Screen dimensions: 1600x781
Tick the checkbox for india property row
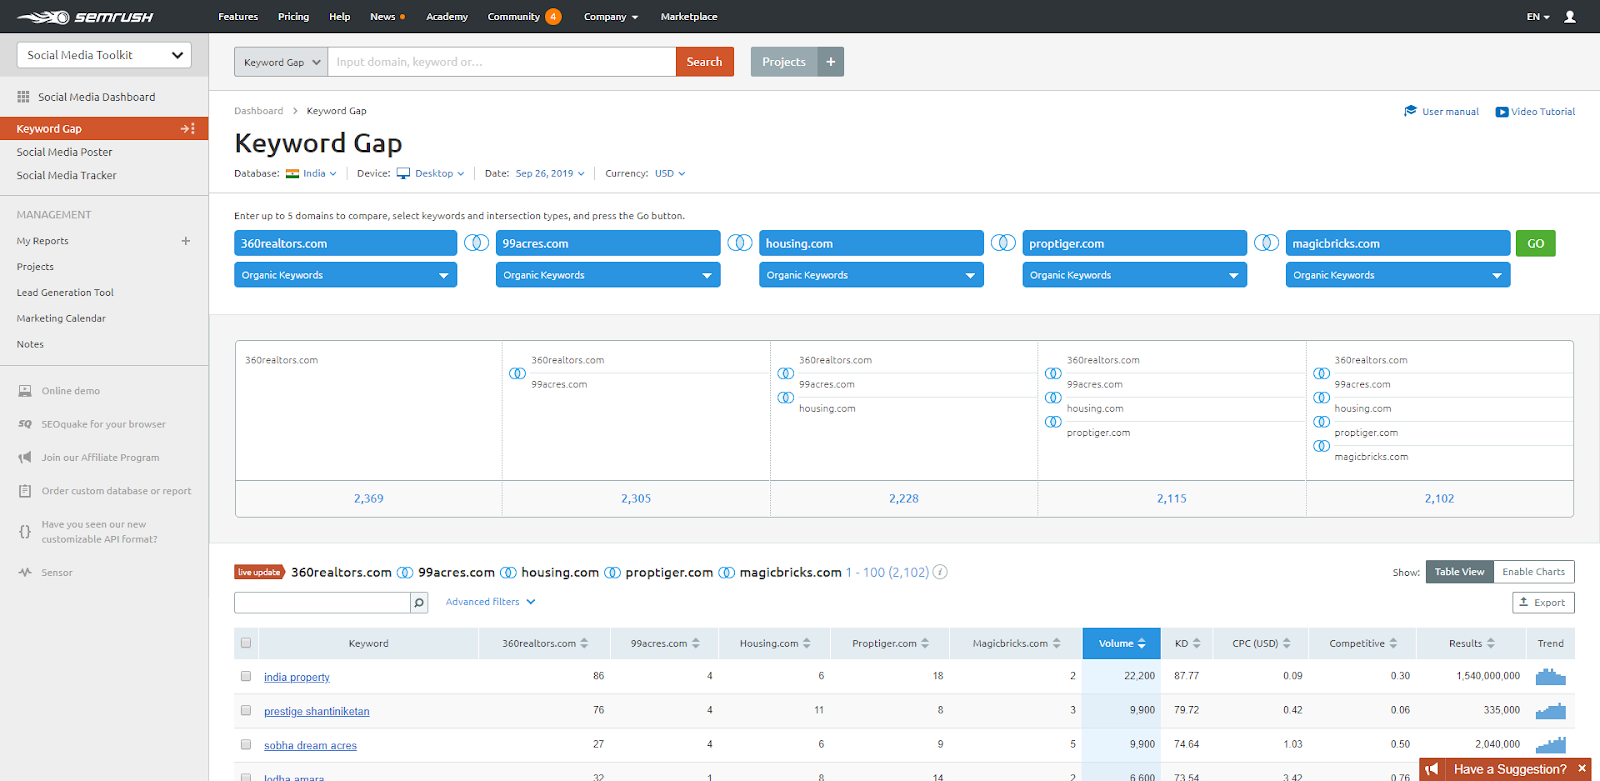click(246, 677)
